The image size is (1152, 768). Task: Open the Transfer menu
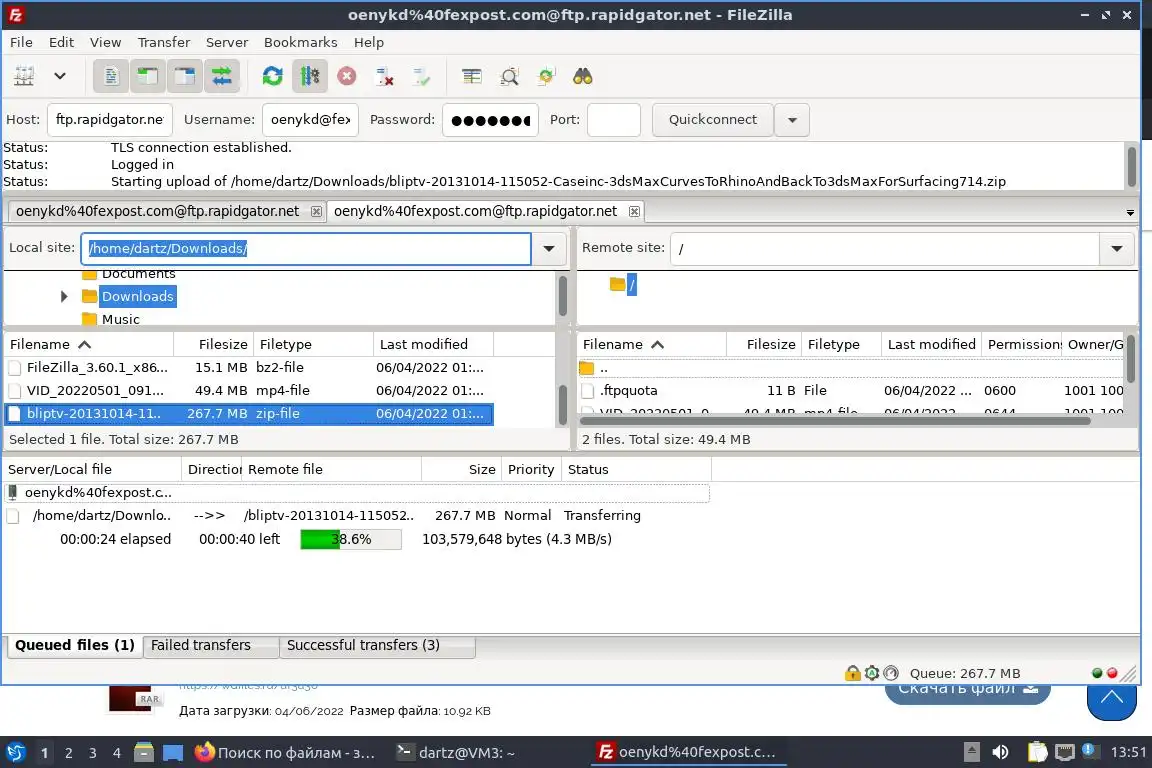point(164,43)
